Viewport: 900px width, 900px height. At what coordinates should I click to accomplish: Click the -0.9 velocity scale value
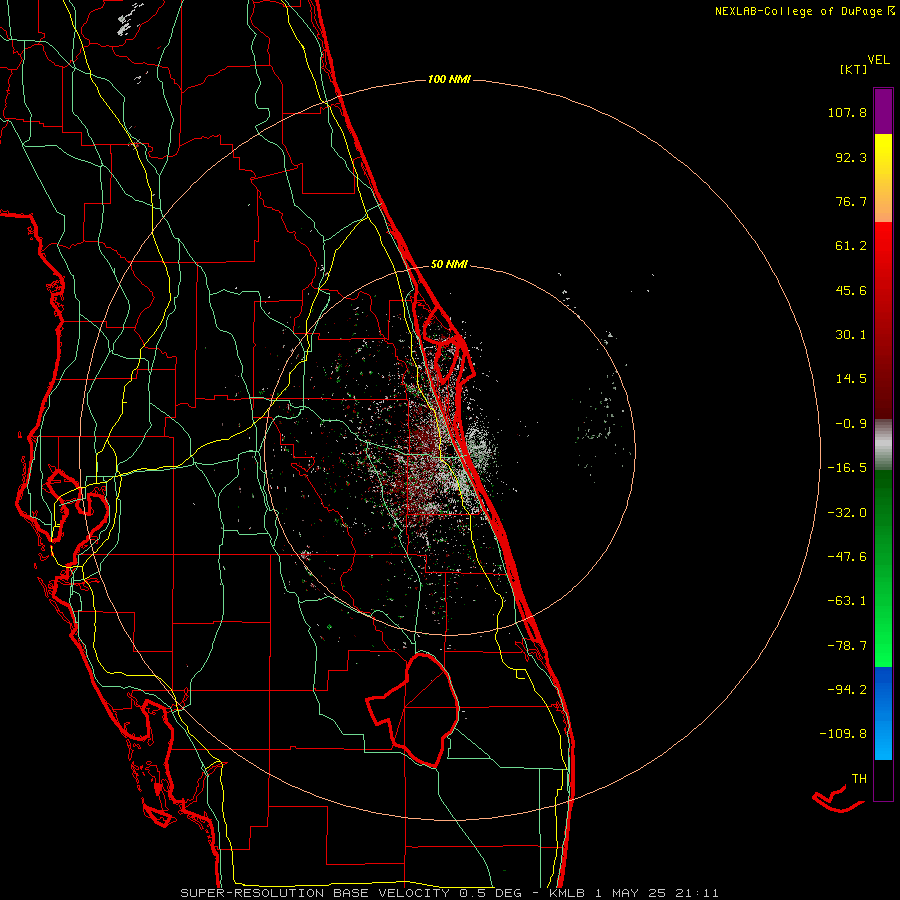pyautogui.click(x=851, y=424)
